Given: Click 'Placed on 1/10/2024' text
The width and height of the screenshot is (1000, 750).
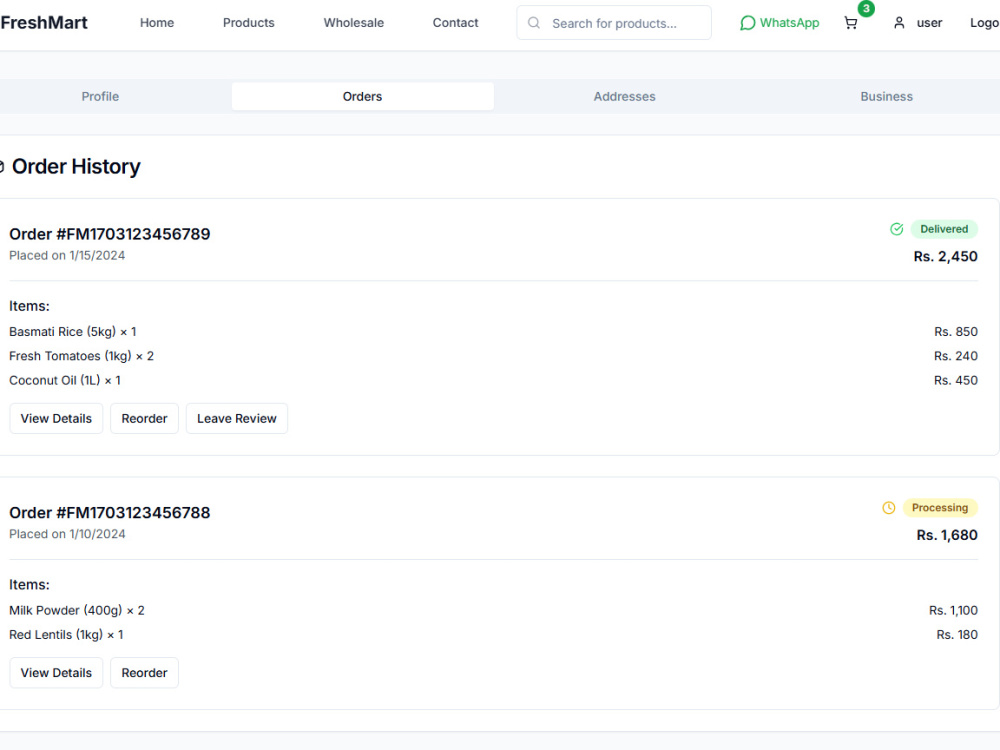Looking at the screenshot, I should coord(67,534).
